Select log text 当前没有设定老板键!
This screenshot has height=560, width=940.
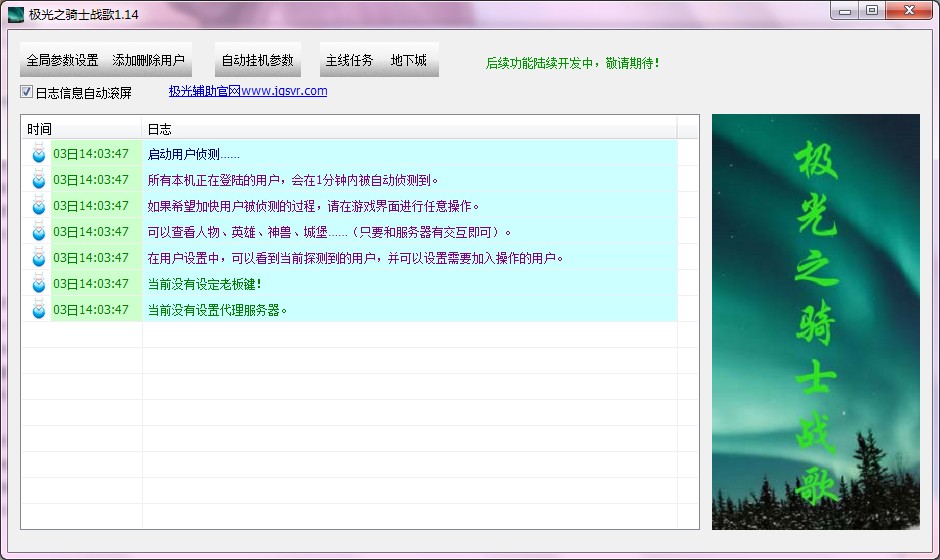pyautogui.click(x=204, y=284)
